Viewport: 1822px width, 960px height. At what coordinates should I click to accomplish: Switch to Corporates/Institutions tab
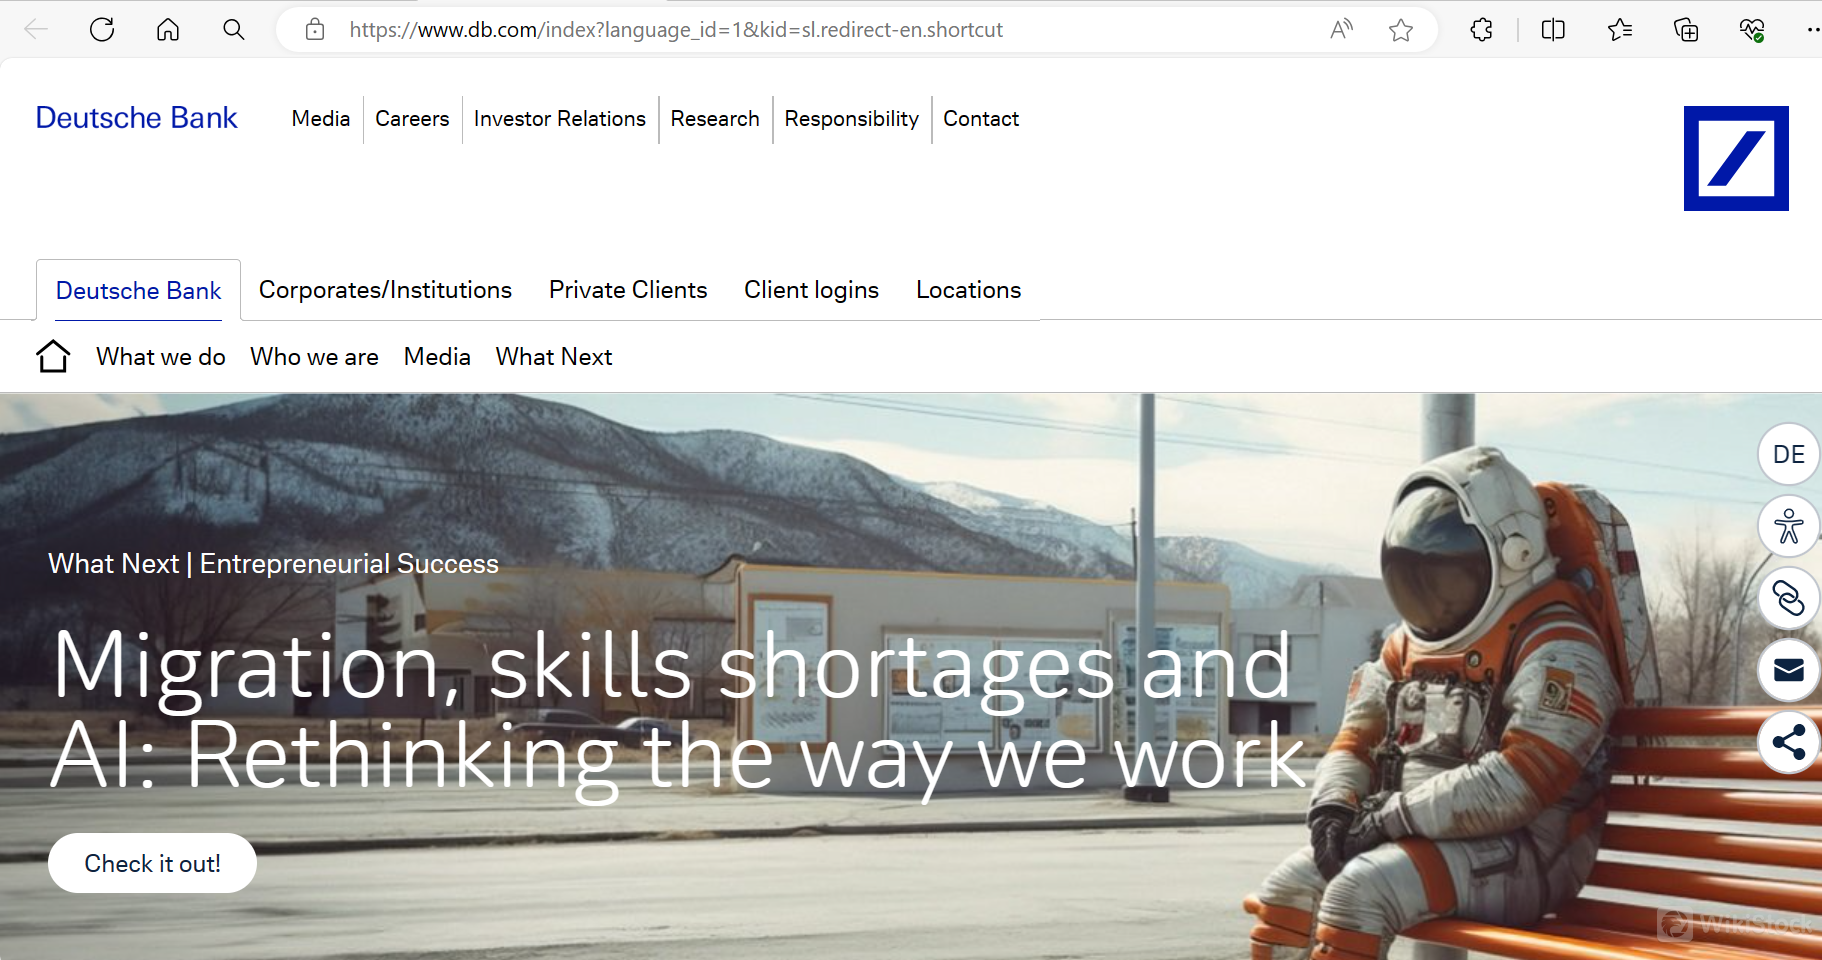click(385, 290)
